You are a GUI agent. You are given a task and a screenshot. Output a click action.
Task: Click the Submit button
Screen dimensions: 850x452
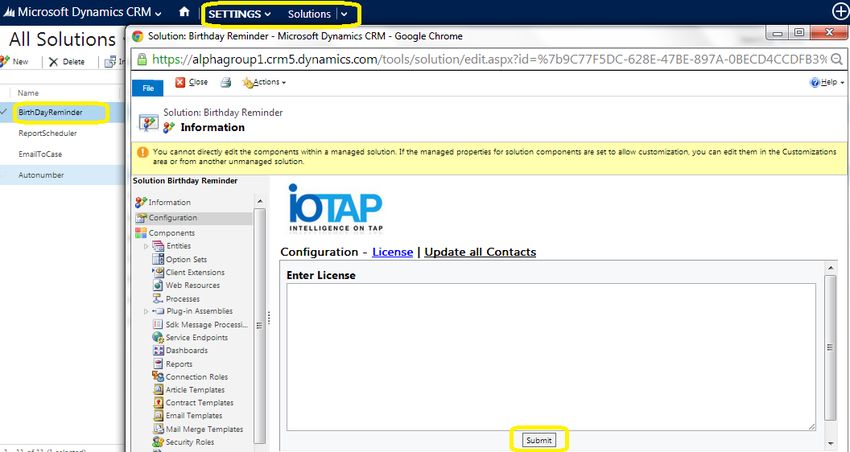tap(539, 440)
